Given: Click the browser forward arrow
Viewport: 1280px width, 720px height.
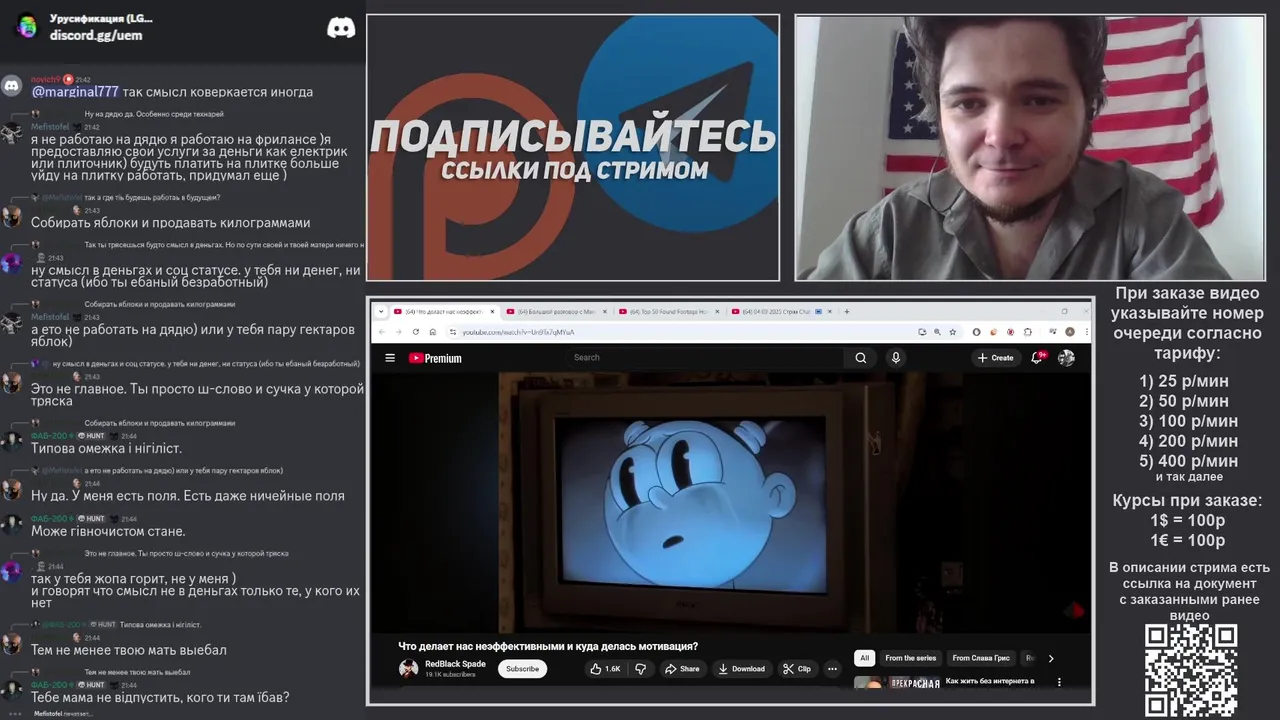Looking at the screenshot, I should click(398, 332).
